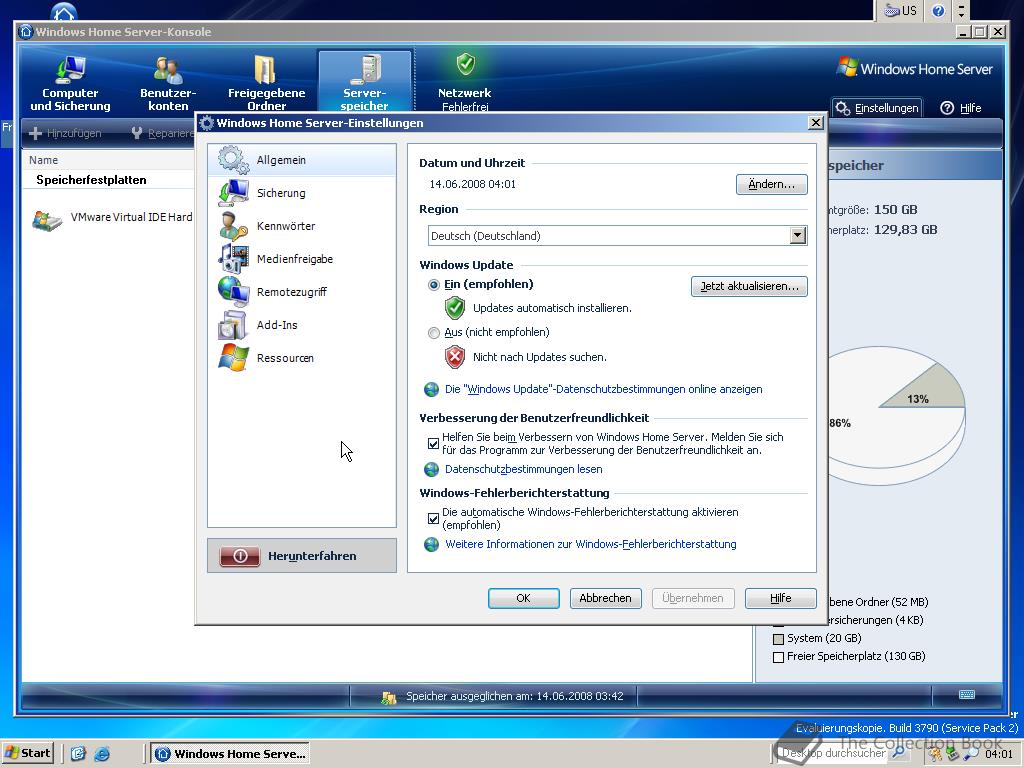Screen dimensions: 1024x768
Task: Open Datenschutzbestimmungen lesen link
Action: (523, 470)
